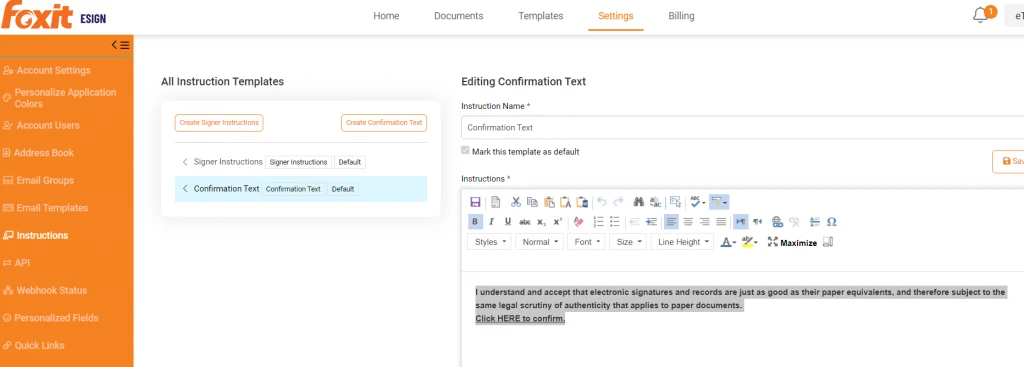This screenshot has height=367, width=1024.
Task: Insert a horizontal line
Action: pos(815,221)
